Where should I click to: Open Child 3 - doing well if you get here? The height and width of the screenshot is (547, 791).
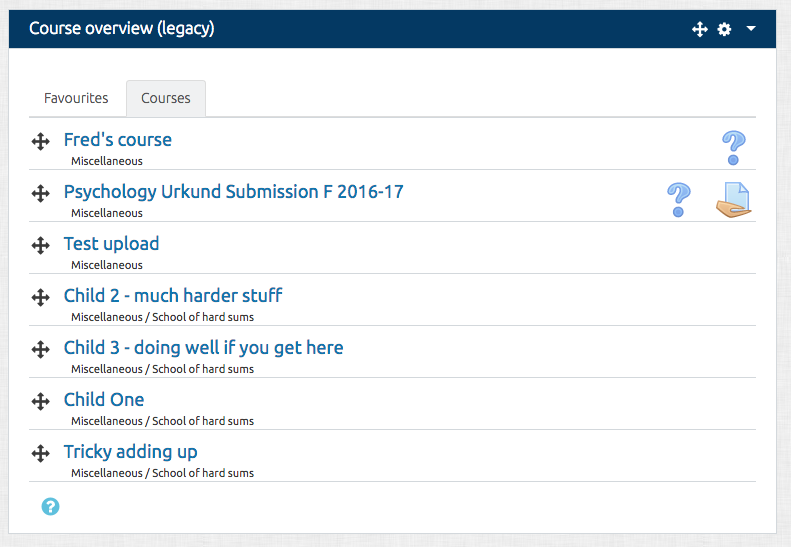(203, 348)
